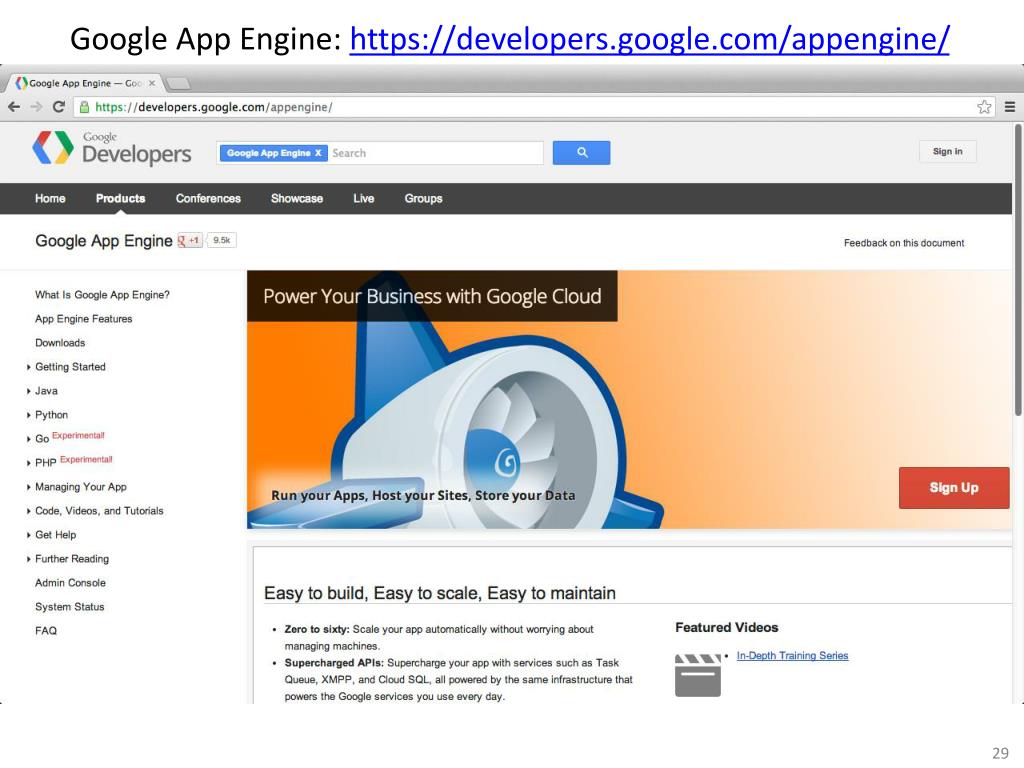Expand the PHP Experimental section arrow
The height and width of the screenshot is (768, 1024).
29,463
